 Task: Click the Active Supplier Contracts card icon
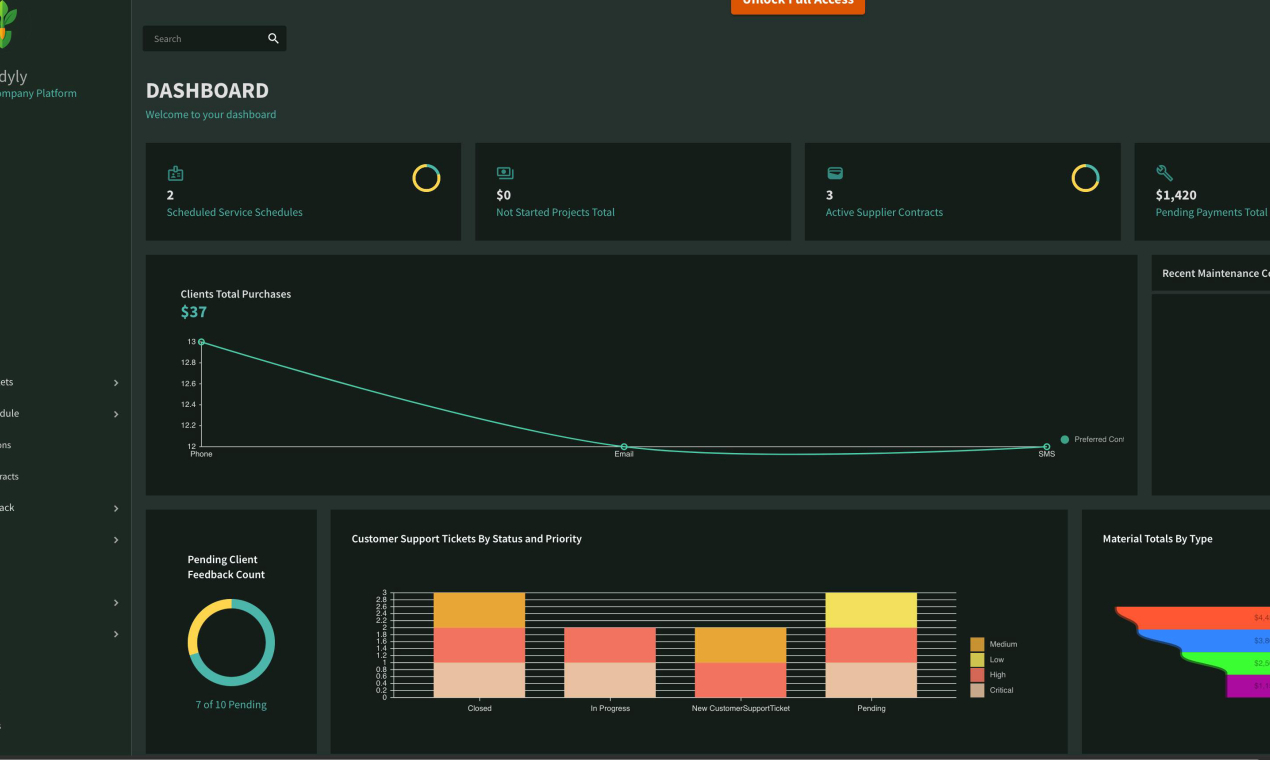(x=834, y=174)
